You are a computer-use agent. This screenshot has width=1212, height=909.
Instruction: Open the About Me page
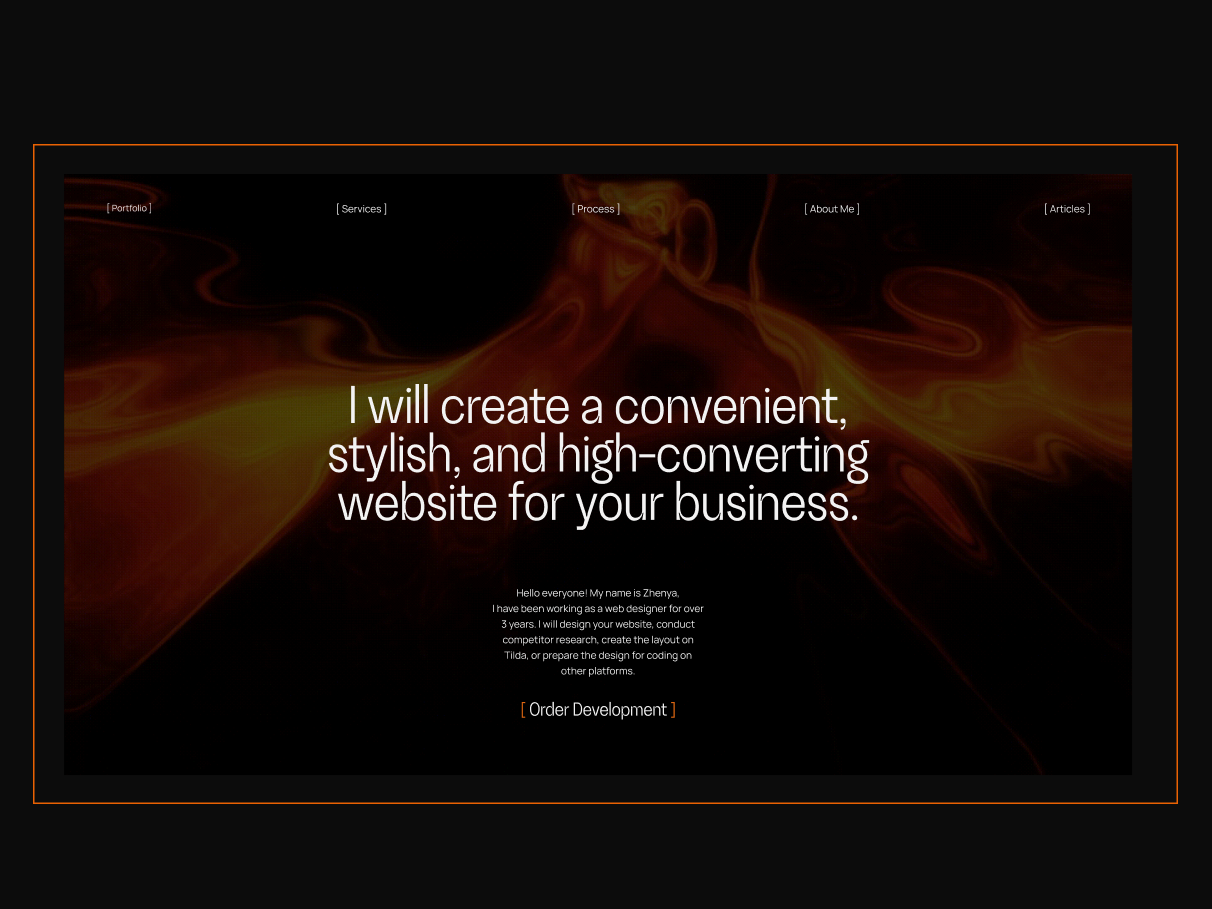(832, 208)
